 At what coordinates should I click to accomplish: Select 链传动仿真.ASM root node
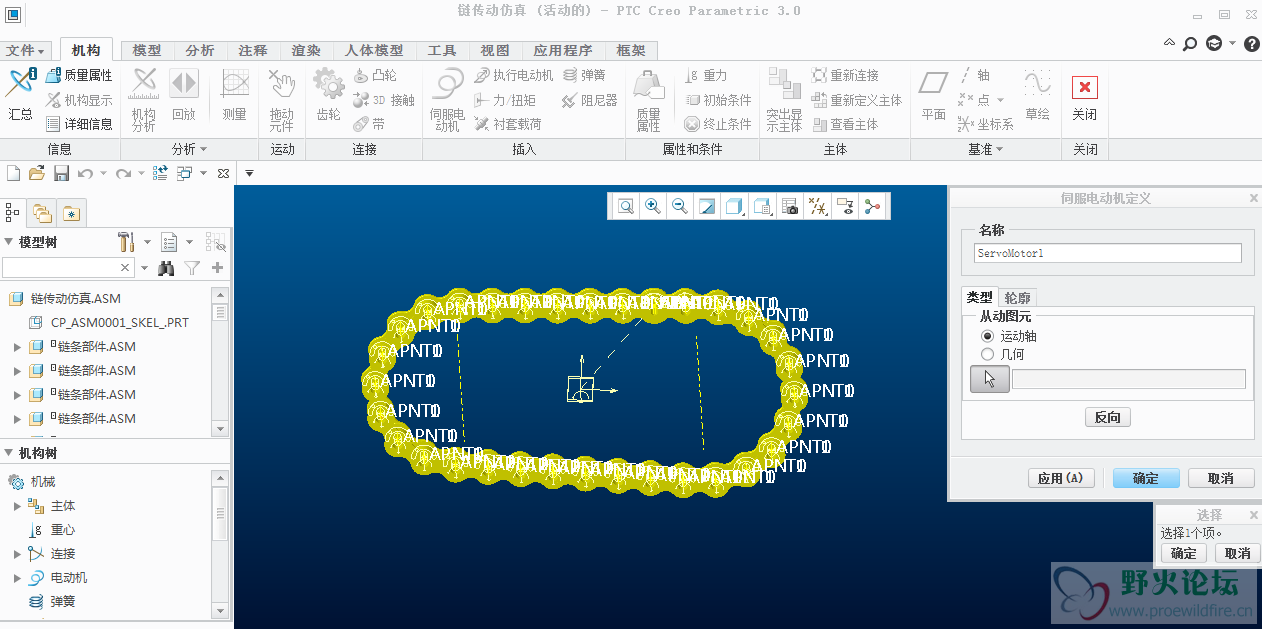pos(66,298)
